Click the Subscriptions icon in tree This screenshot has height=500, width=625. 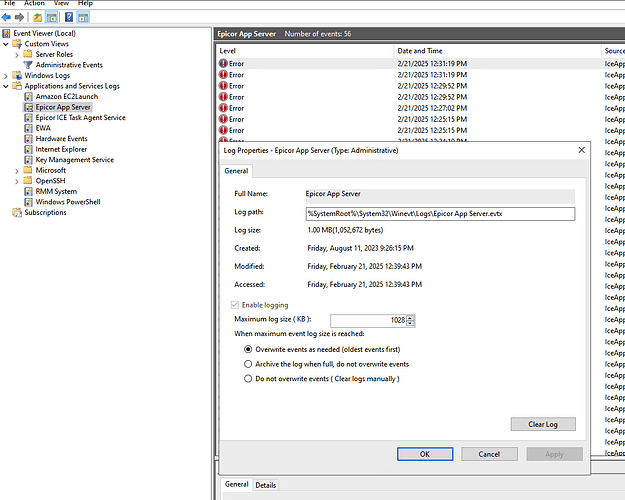(17, 213)
